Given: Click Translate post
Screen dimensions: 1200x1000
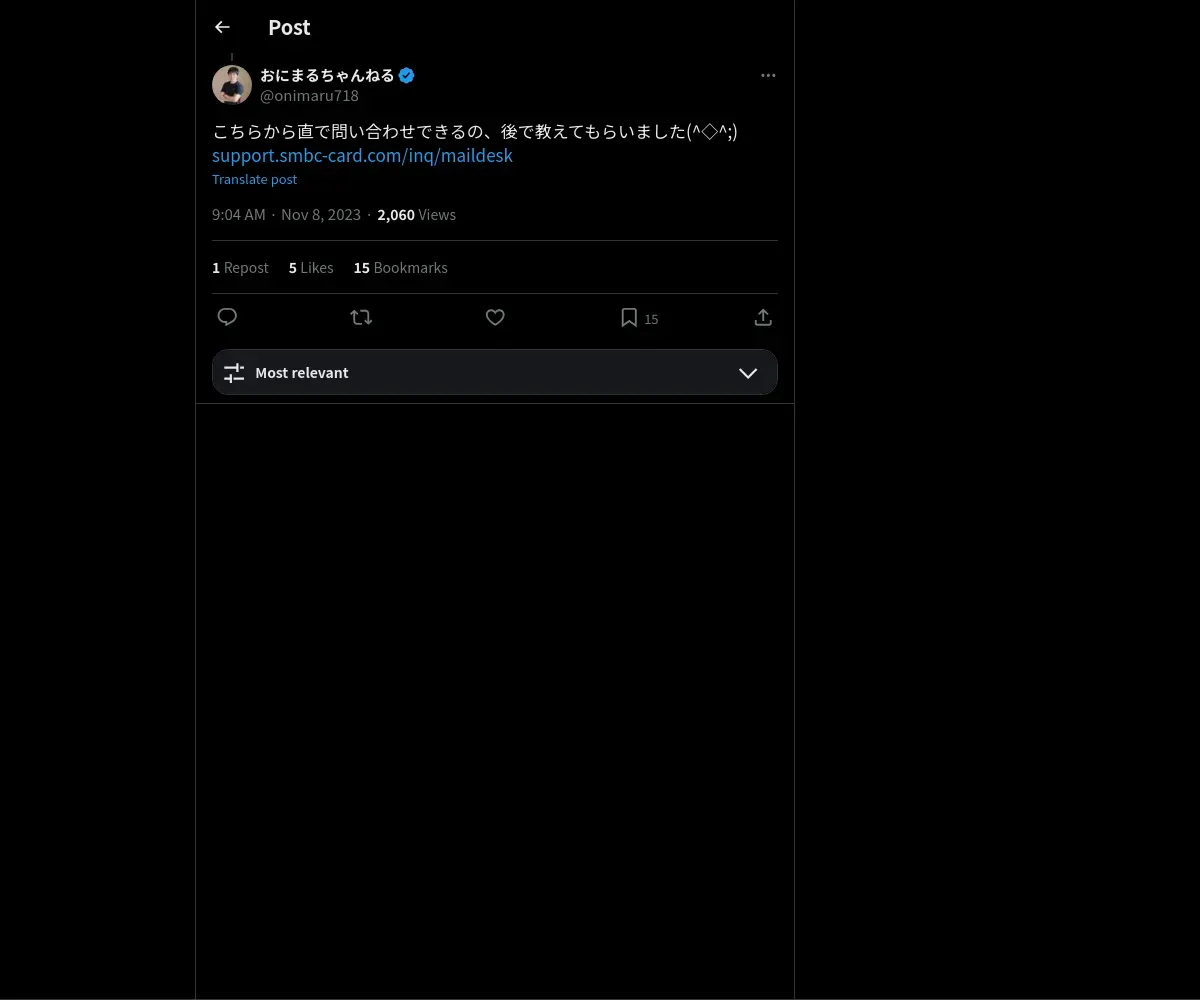Looking at the screenshot, I should (254, 180).
